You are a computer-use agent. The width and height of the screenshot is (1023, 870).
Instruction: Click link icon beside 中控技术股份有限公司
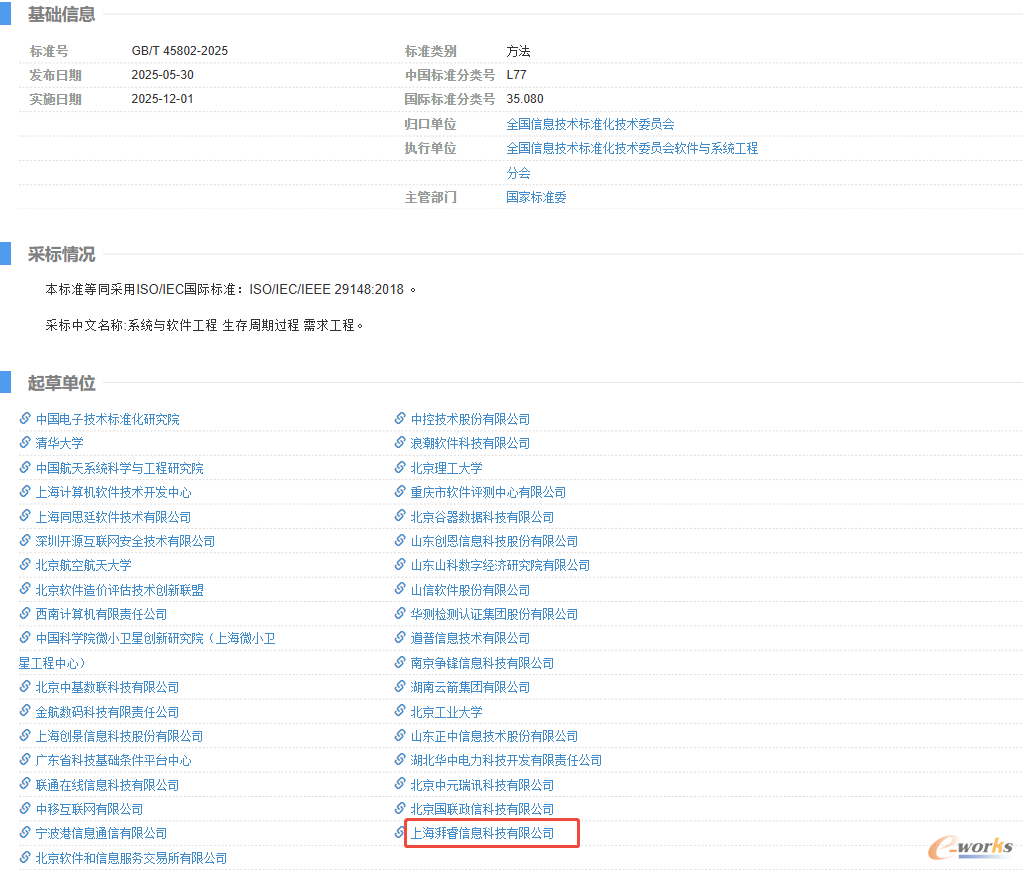tap(400, 418)
